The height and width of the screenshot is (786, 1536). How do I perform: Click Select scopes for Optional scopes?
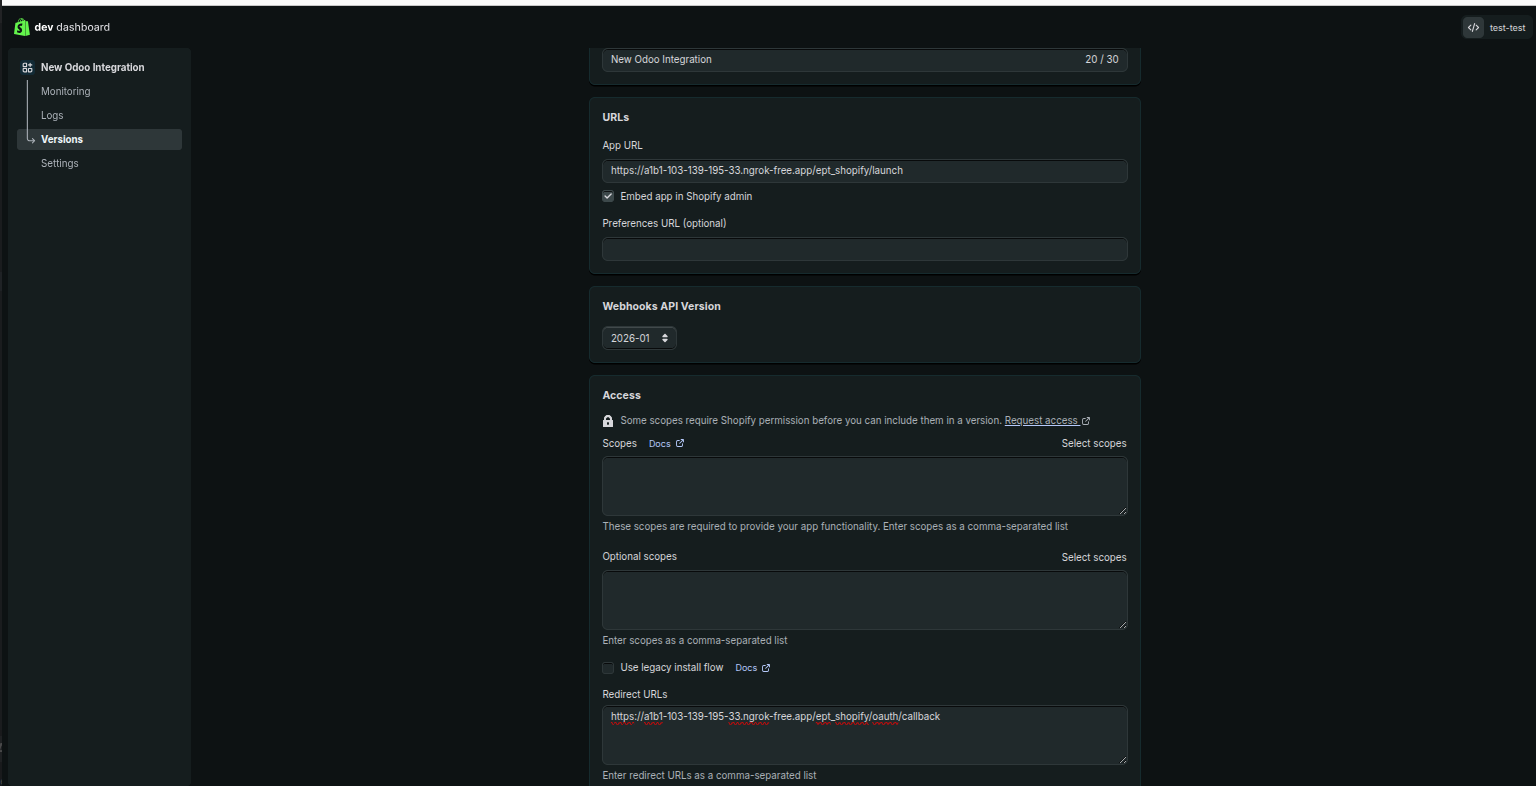[x=1093, y=557]
